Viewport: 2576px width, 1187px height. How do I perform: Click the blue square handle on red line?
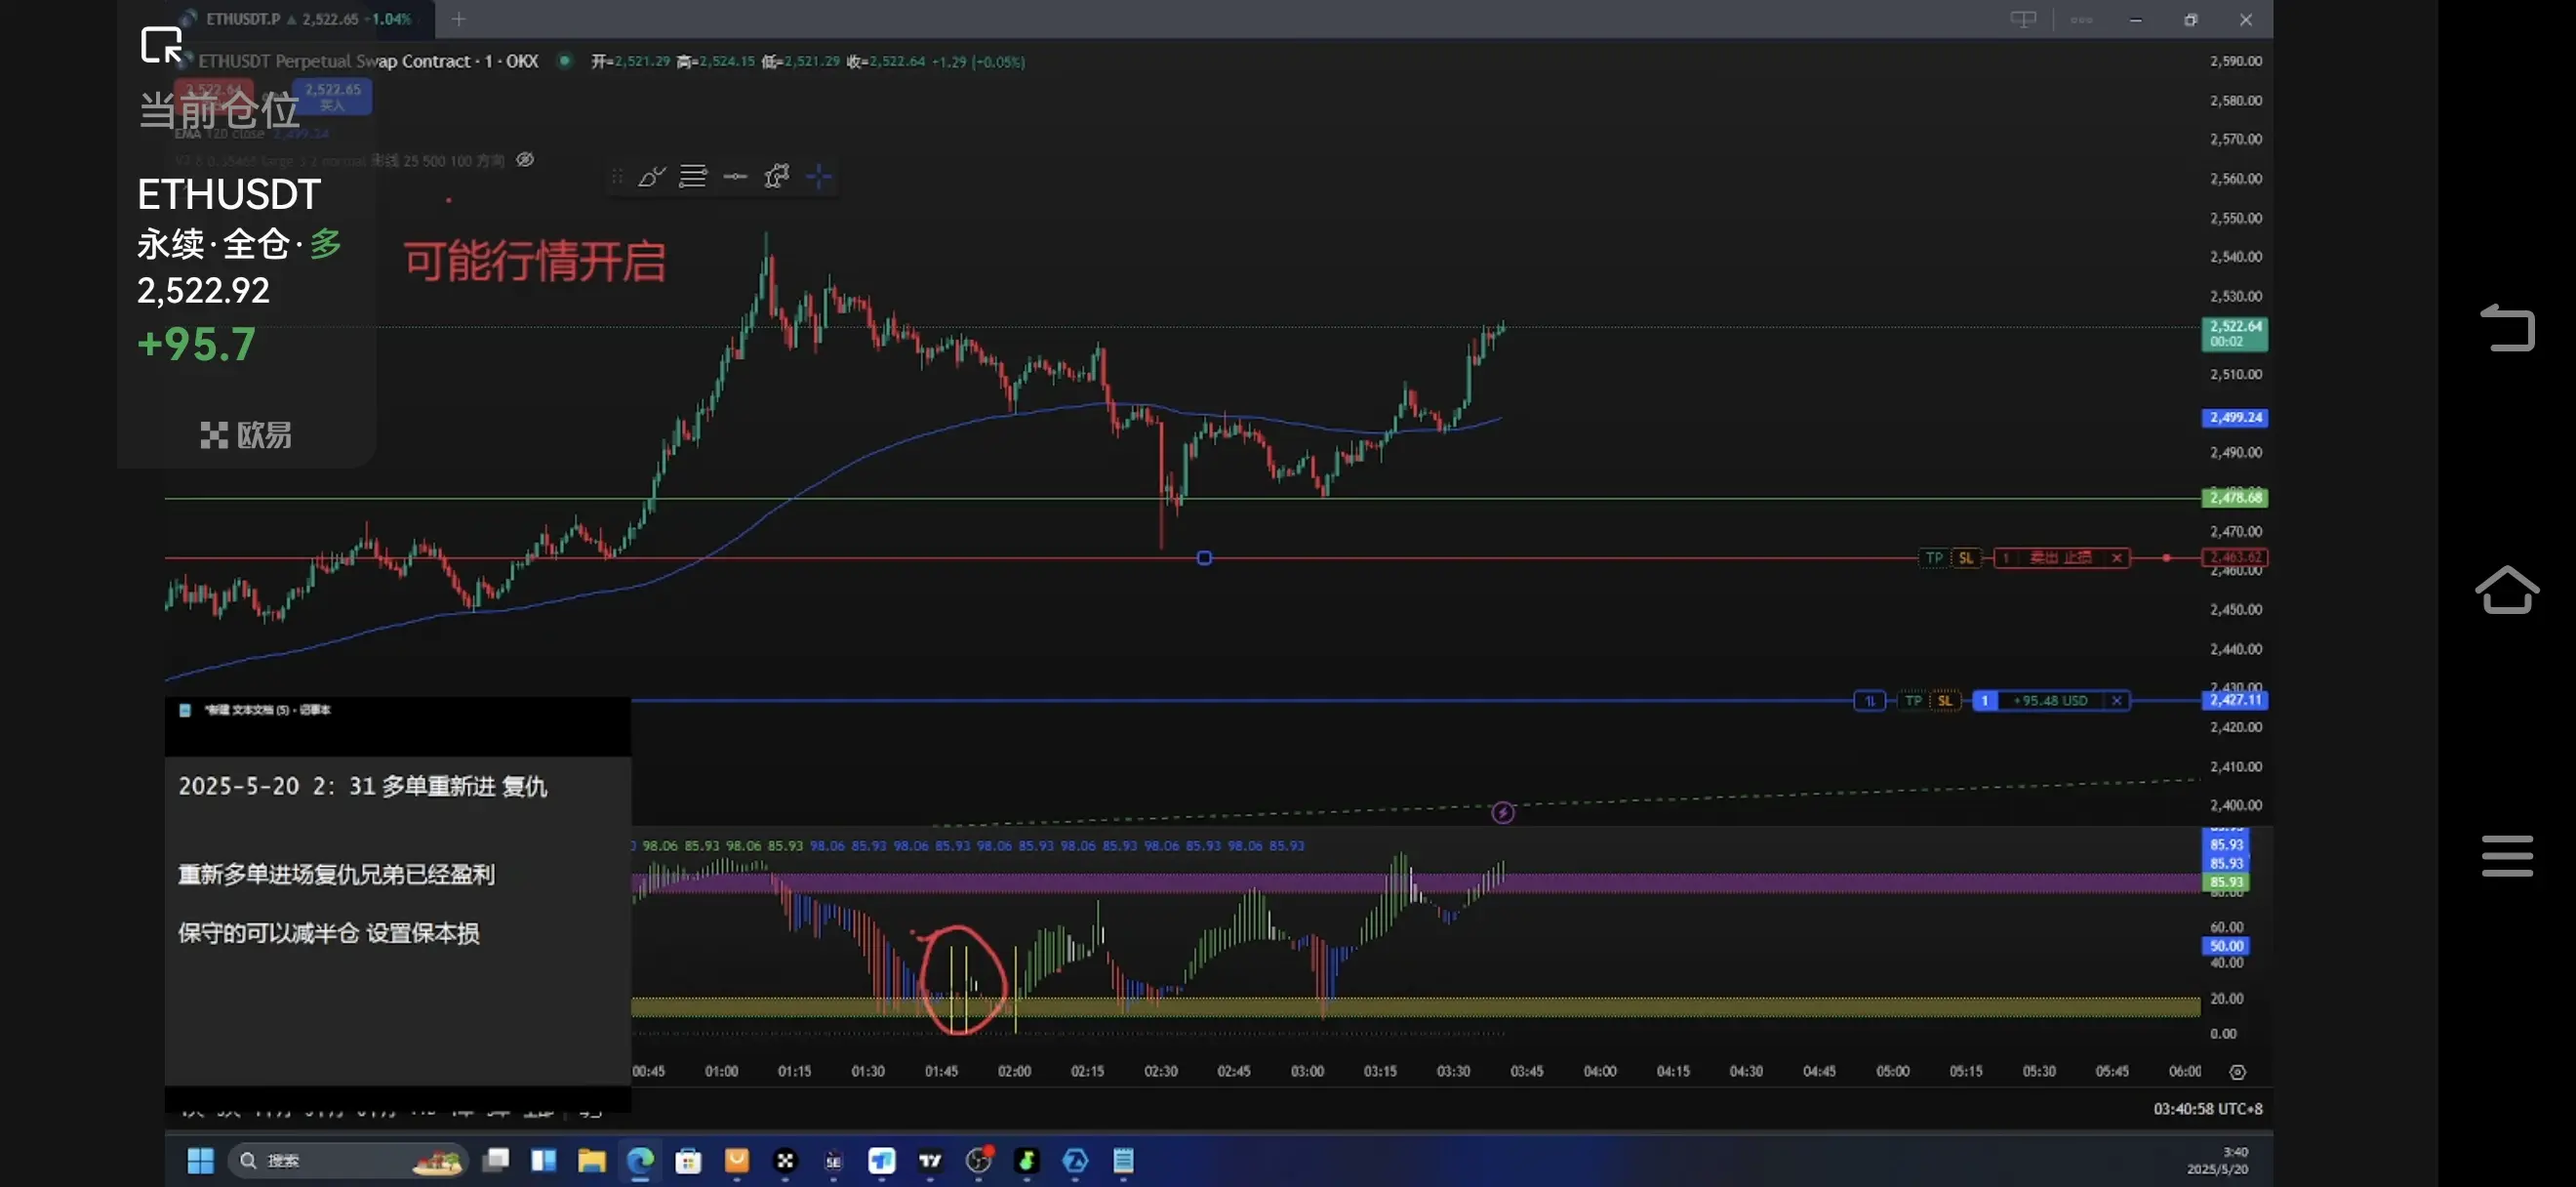click(1204, 558)
